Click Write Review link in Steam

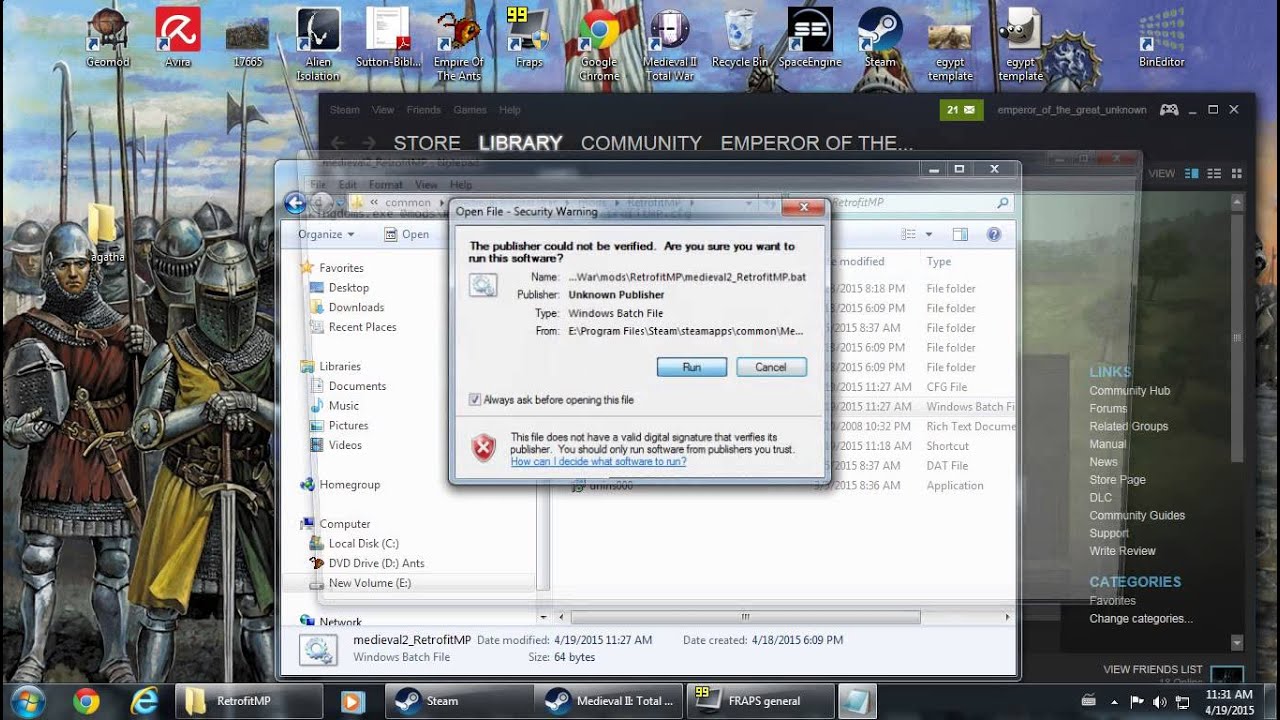pos(1122,551)
